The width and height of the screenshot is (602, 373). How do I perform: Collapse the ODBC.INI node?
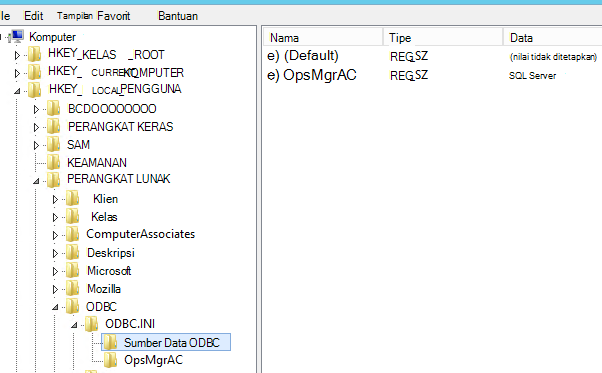point(74,325)
